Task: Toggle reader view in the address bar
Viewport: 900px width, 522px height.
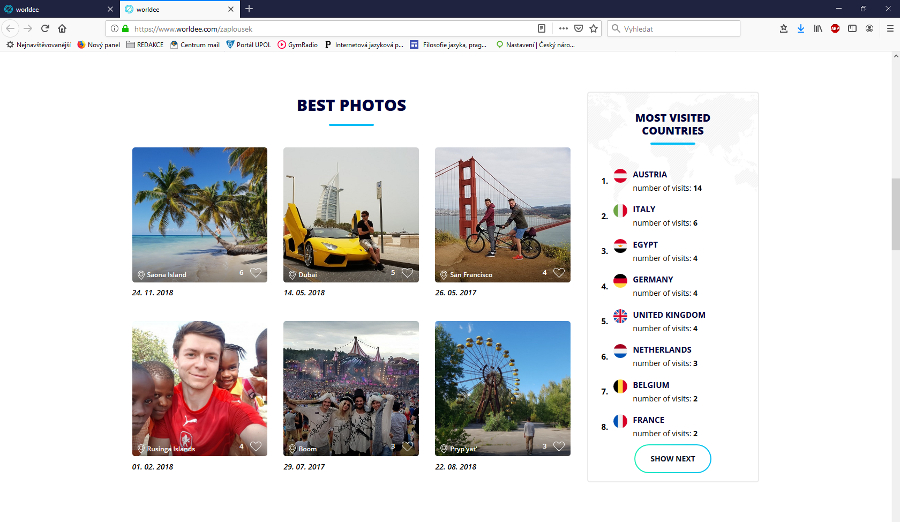Action: click(x=542, y=29)
